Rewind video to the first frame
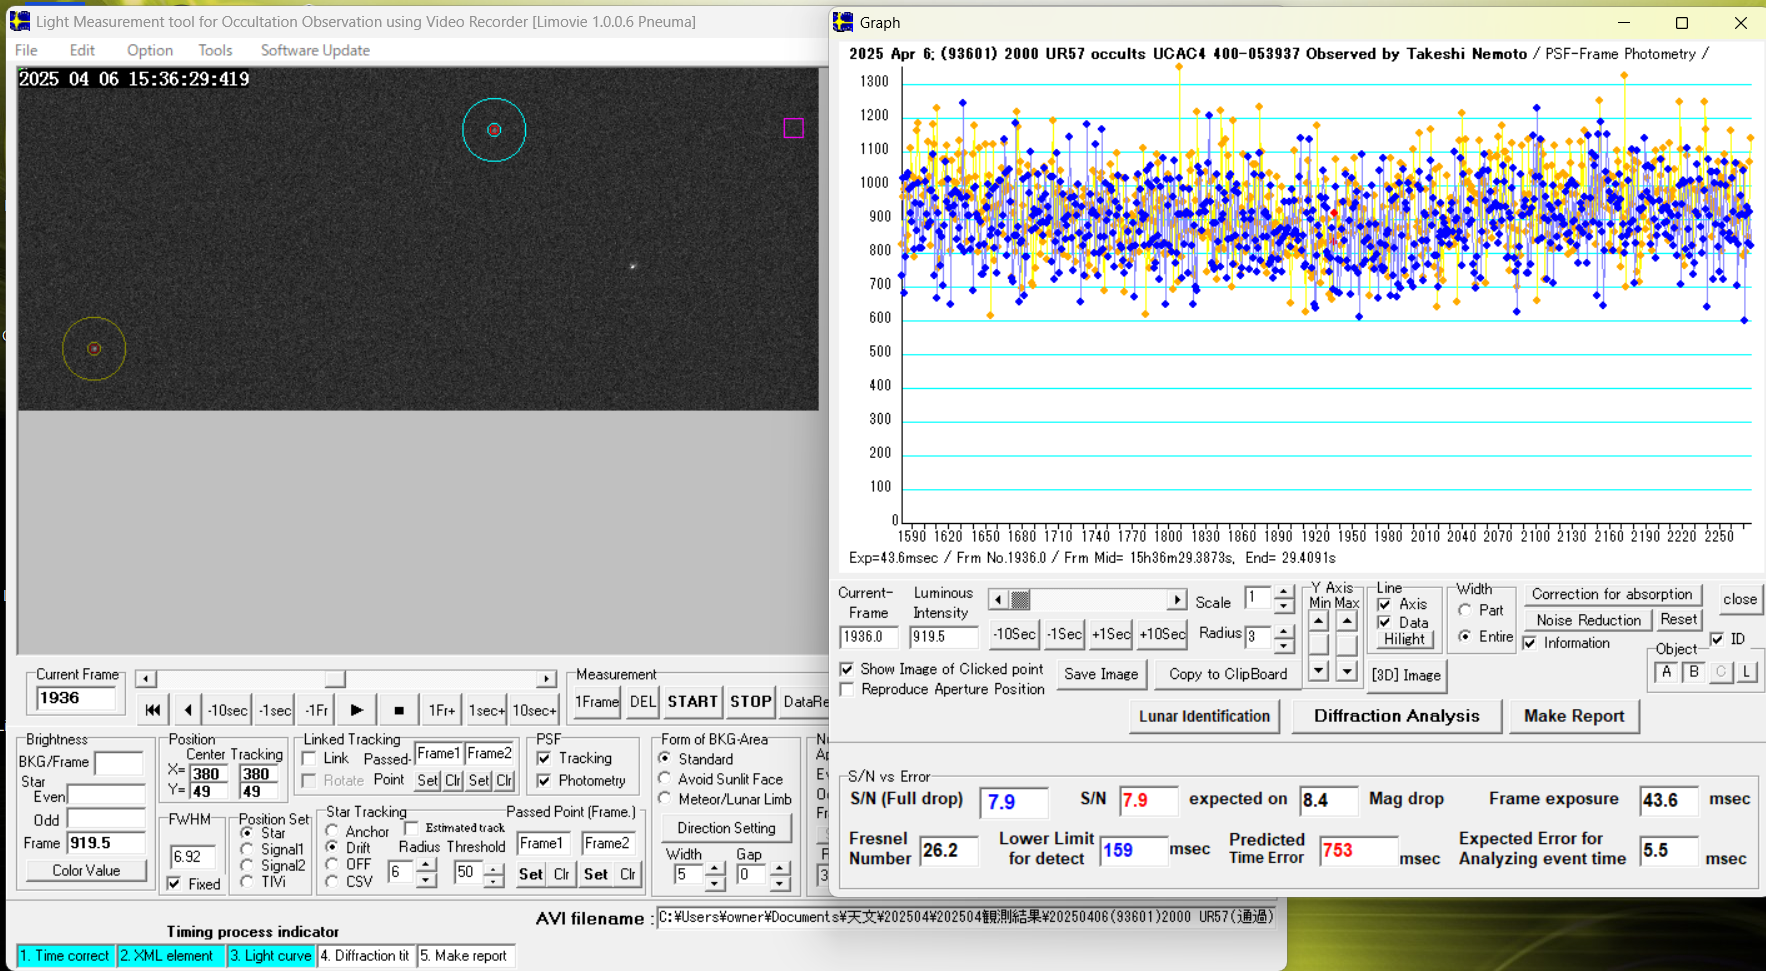This screenshot has height=971, width=1766. (x=152, y=710)
